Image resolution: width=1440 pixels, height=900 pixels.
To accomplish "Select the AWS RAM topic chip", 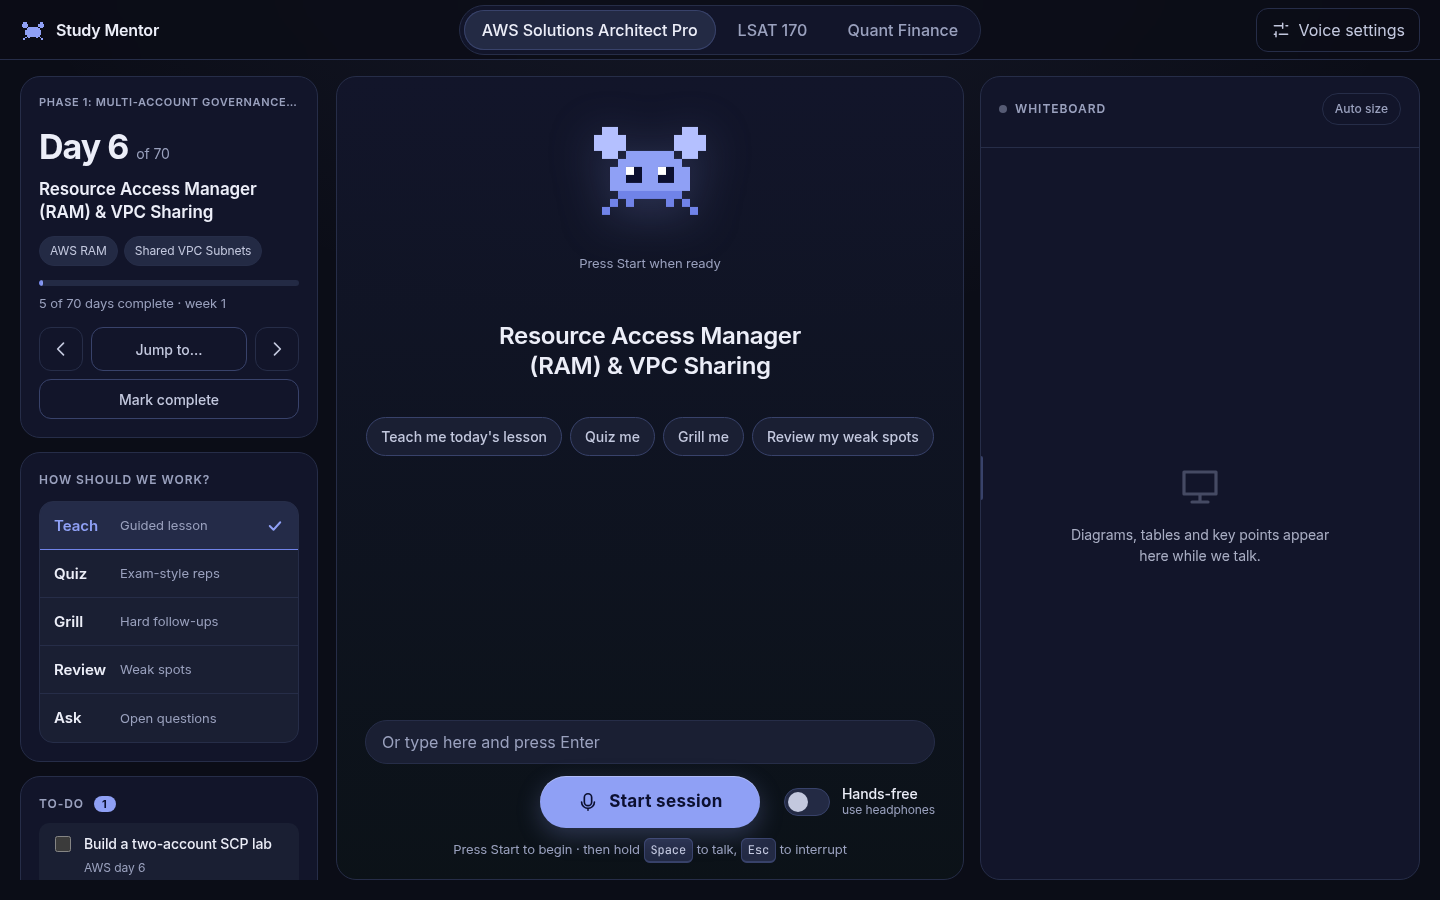I will tap(78, 251).
